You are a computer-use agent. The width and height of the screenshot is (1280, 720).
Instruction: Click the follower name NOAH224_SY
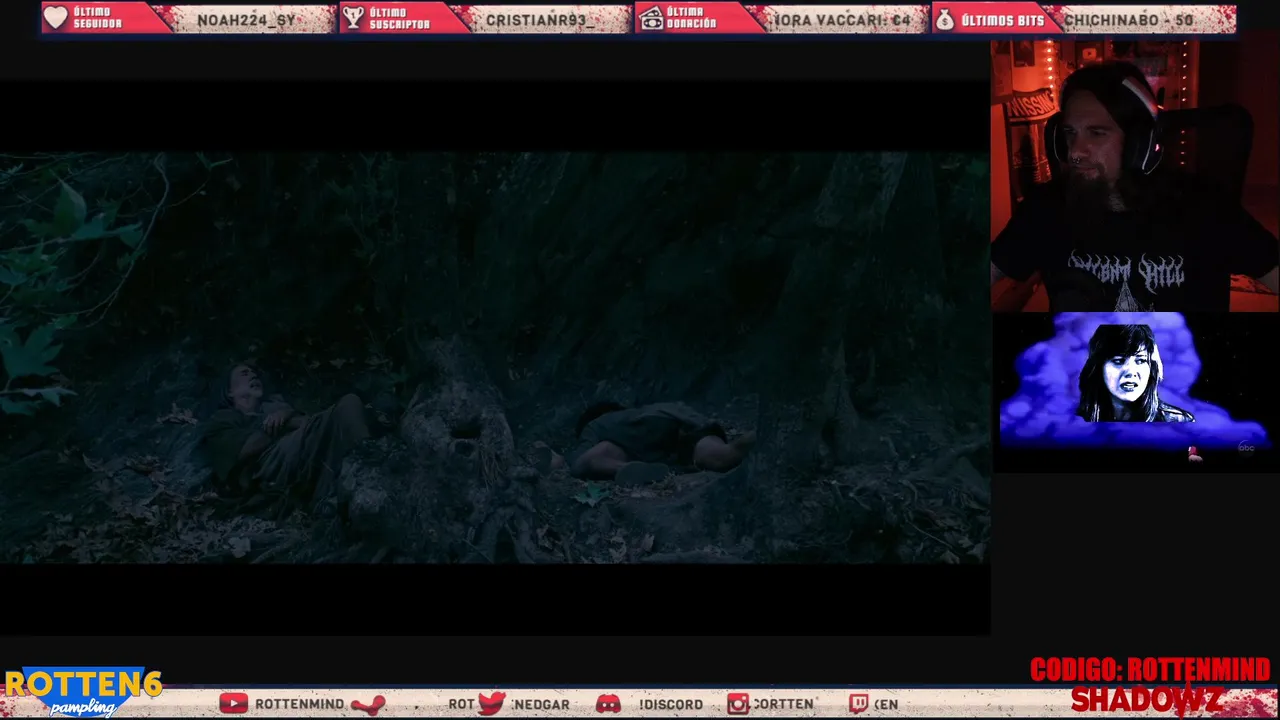click(246, 20)
